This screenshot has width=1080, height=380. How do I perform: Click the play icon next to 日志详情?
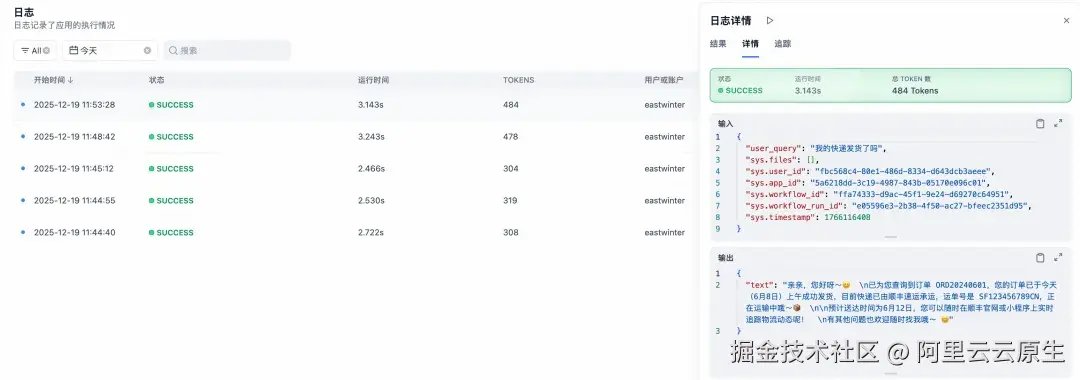coord(770,21)
